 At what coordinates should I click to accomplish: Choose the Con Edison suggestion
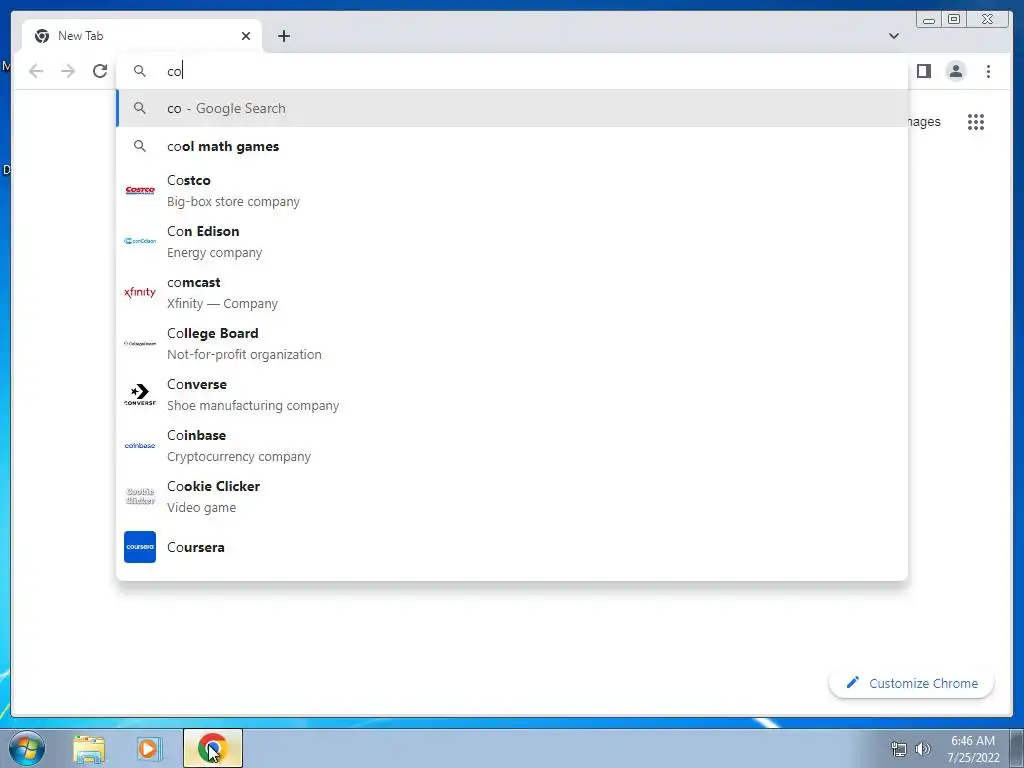point(512,242)
